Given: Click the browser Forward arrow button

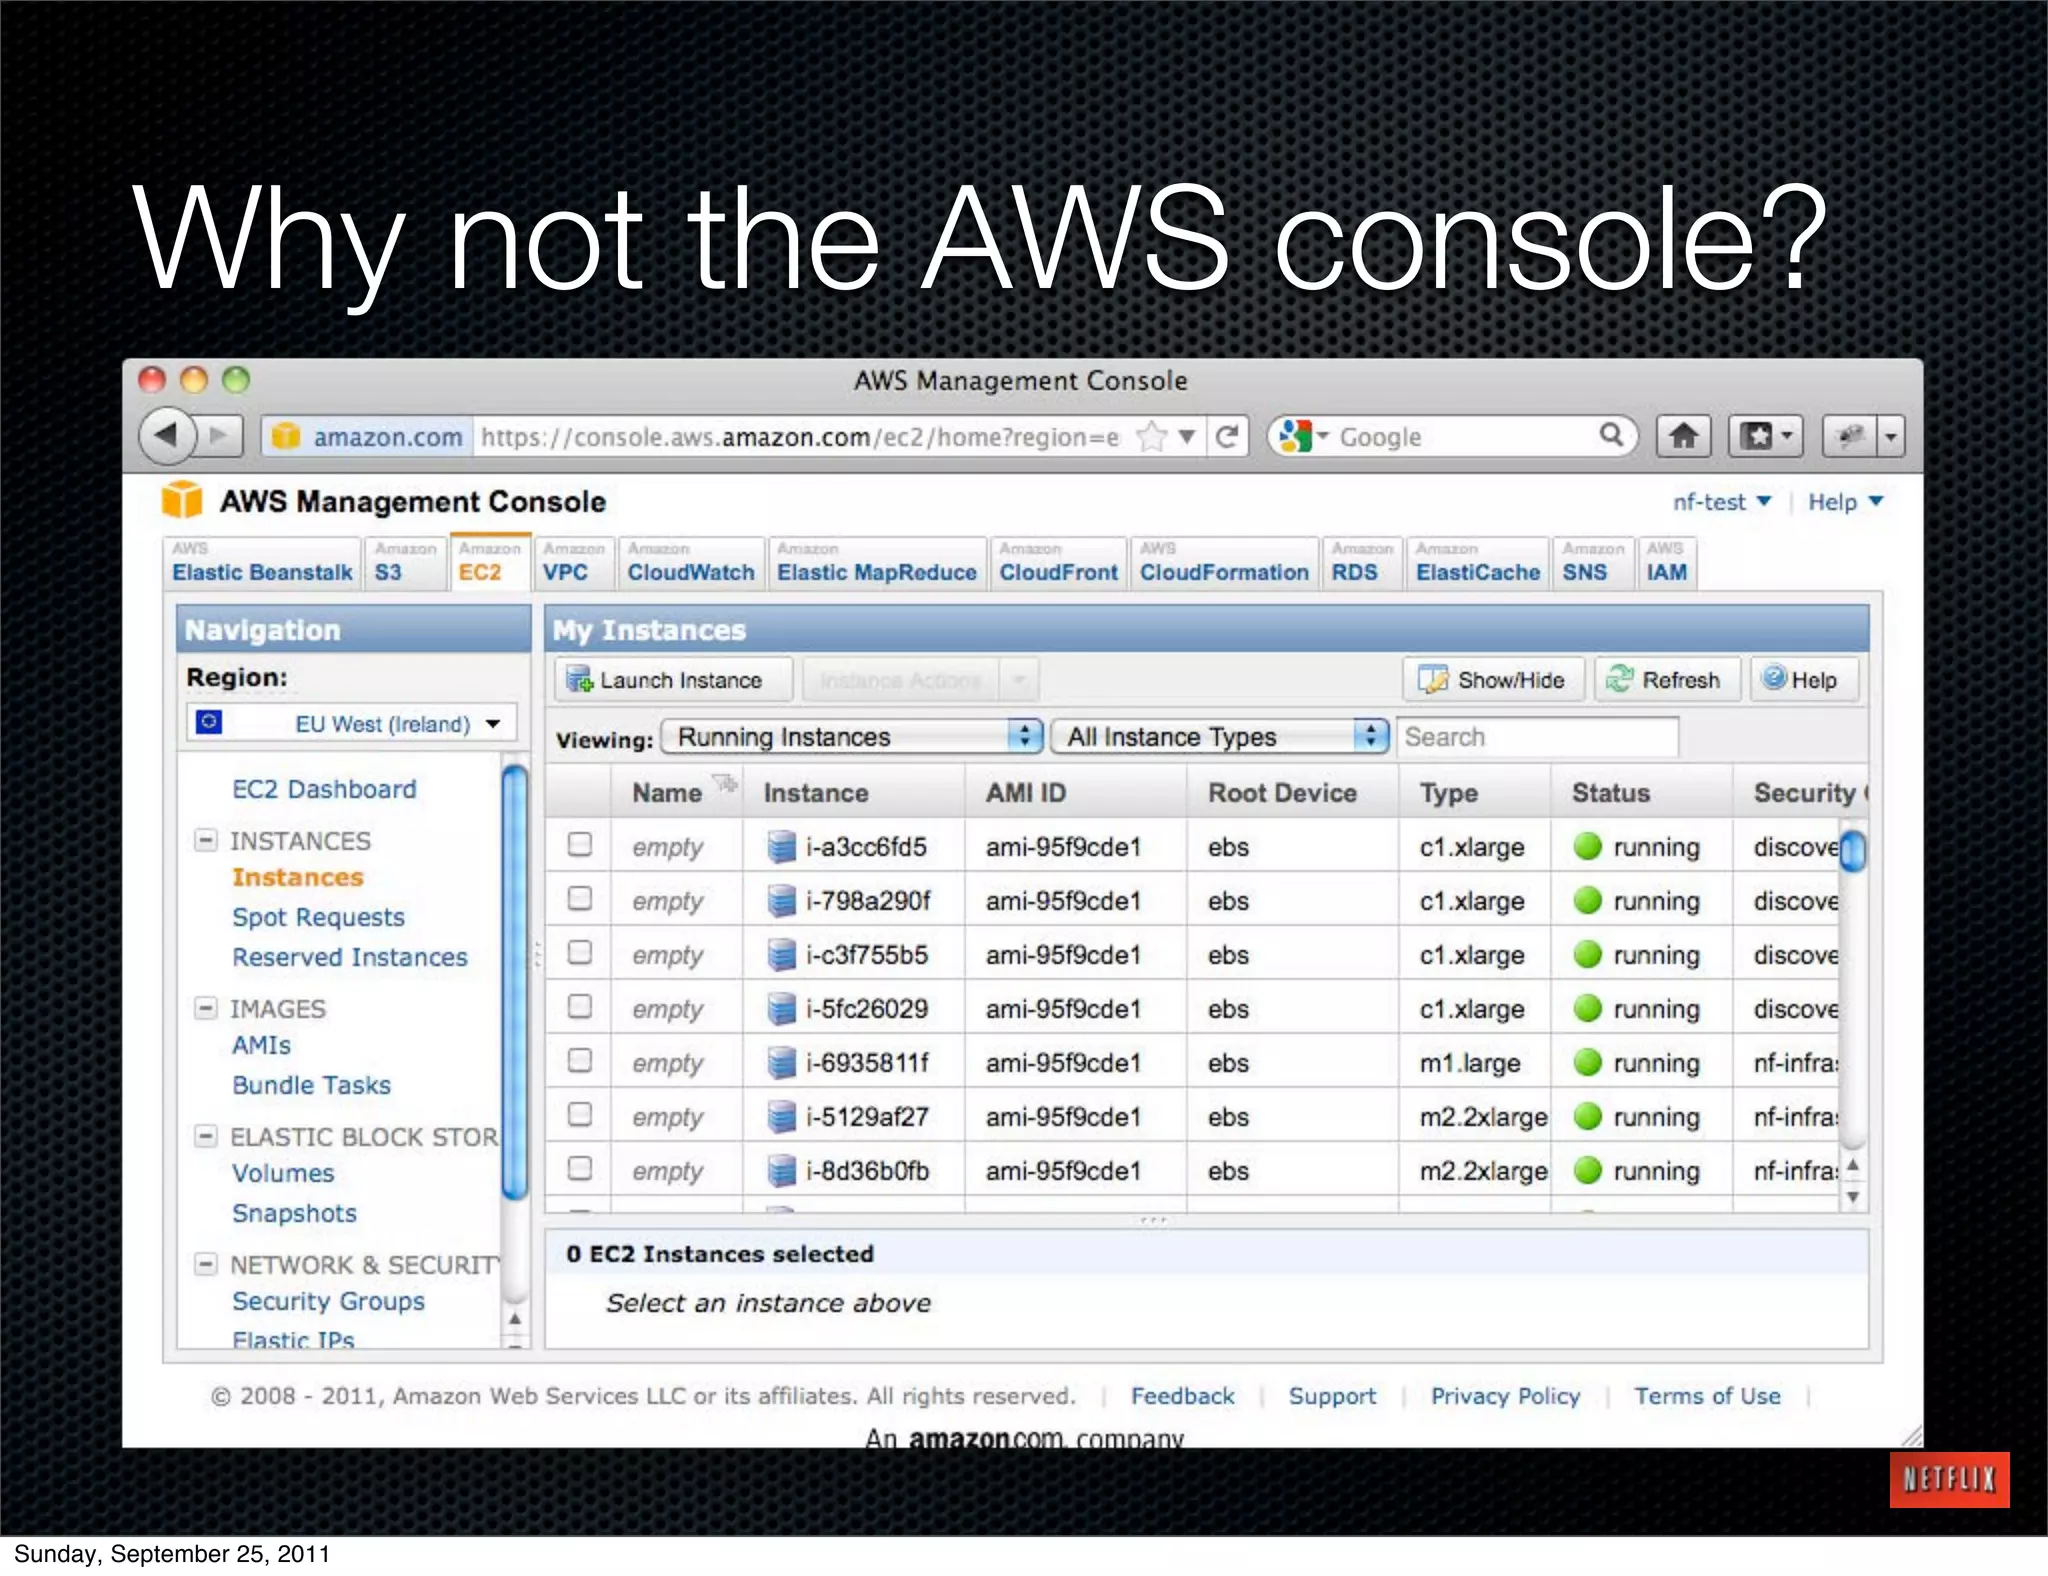Looking at the screenshot, I should [220, 436].
